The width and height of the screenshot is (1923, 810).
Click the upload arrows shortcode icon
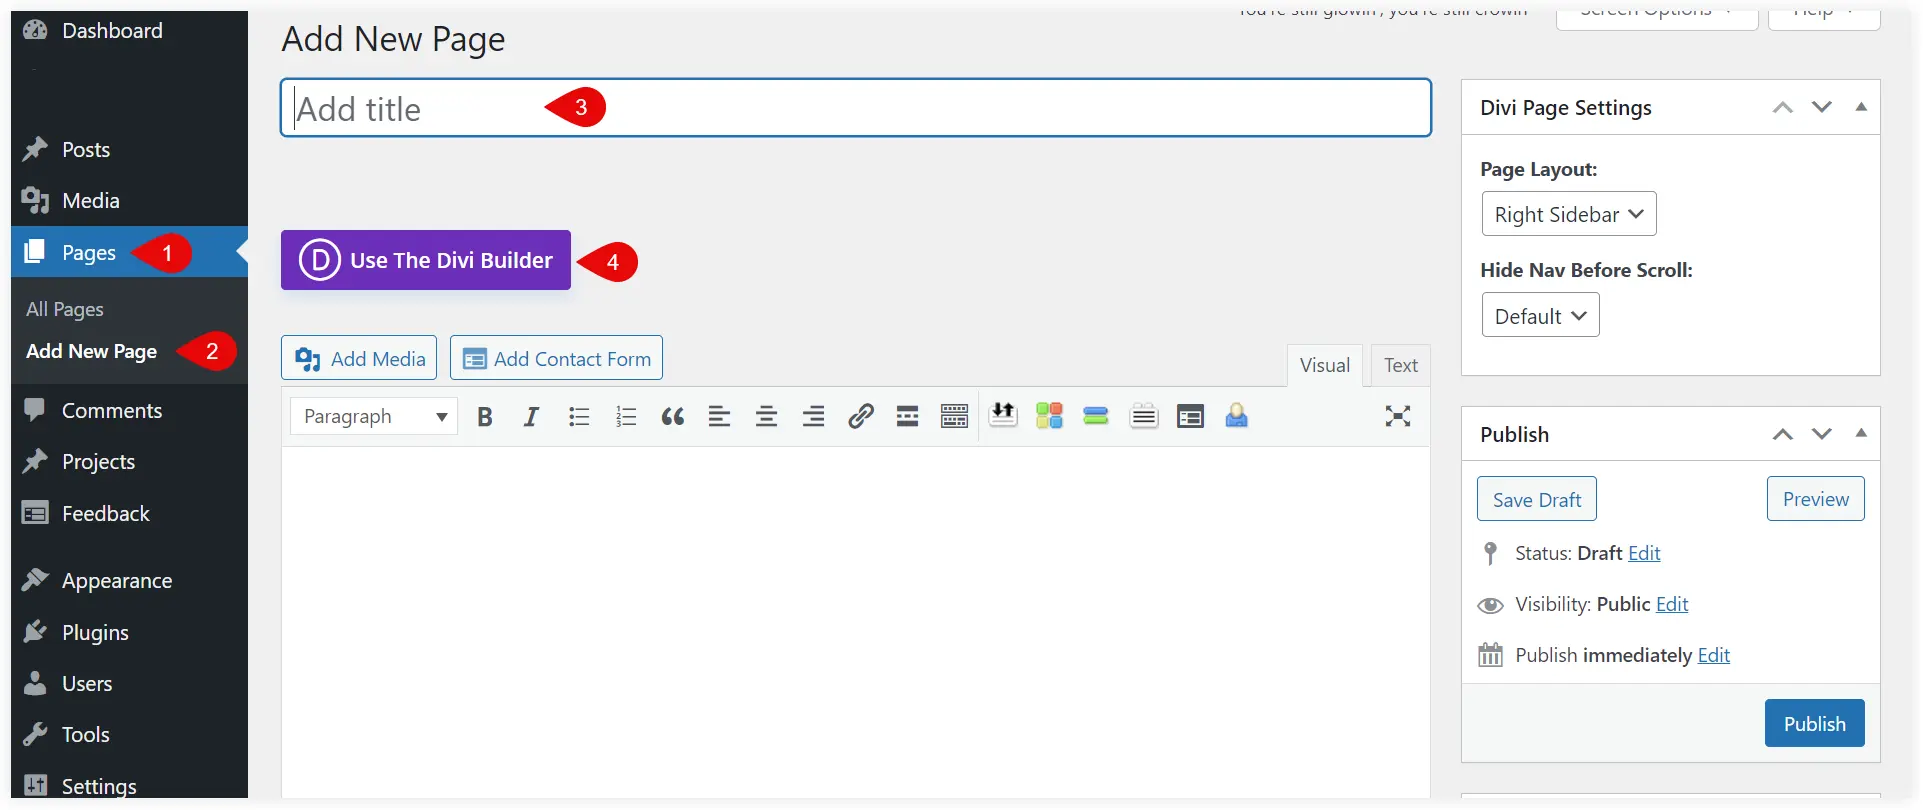1003,415
